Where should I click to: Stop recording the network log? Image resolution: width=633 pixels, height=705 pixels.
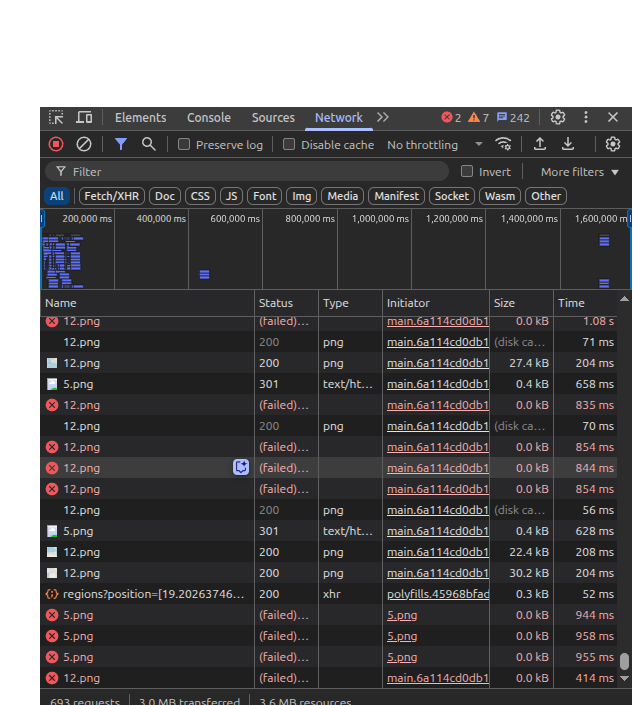56,144
